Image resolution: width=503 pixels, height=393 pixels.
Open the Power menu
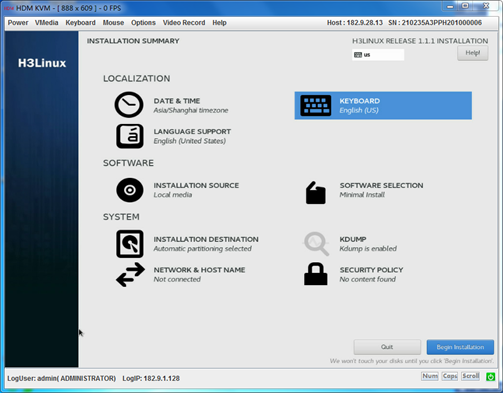[18, 23]
